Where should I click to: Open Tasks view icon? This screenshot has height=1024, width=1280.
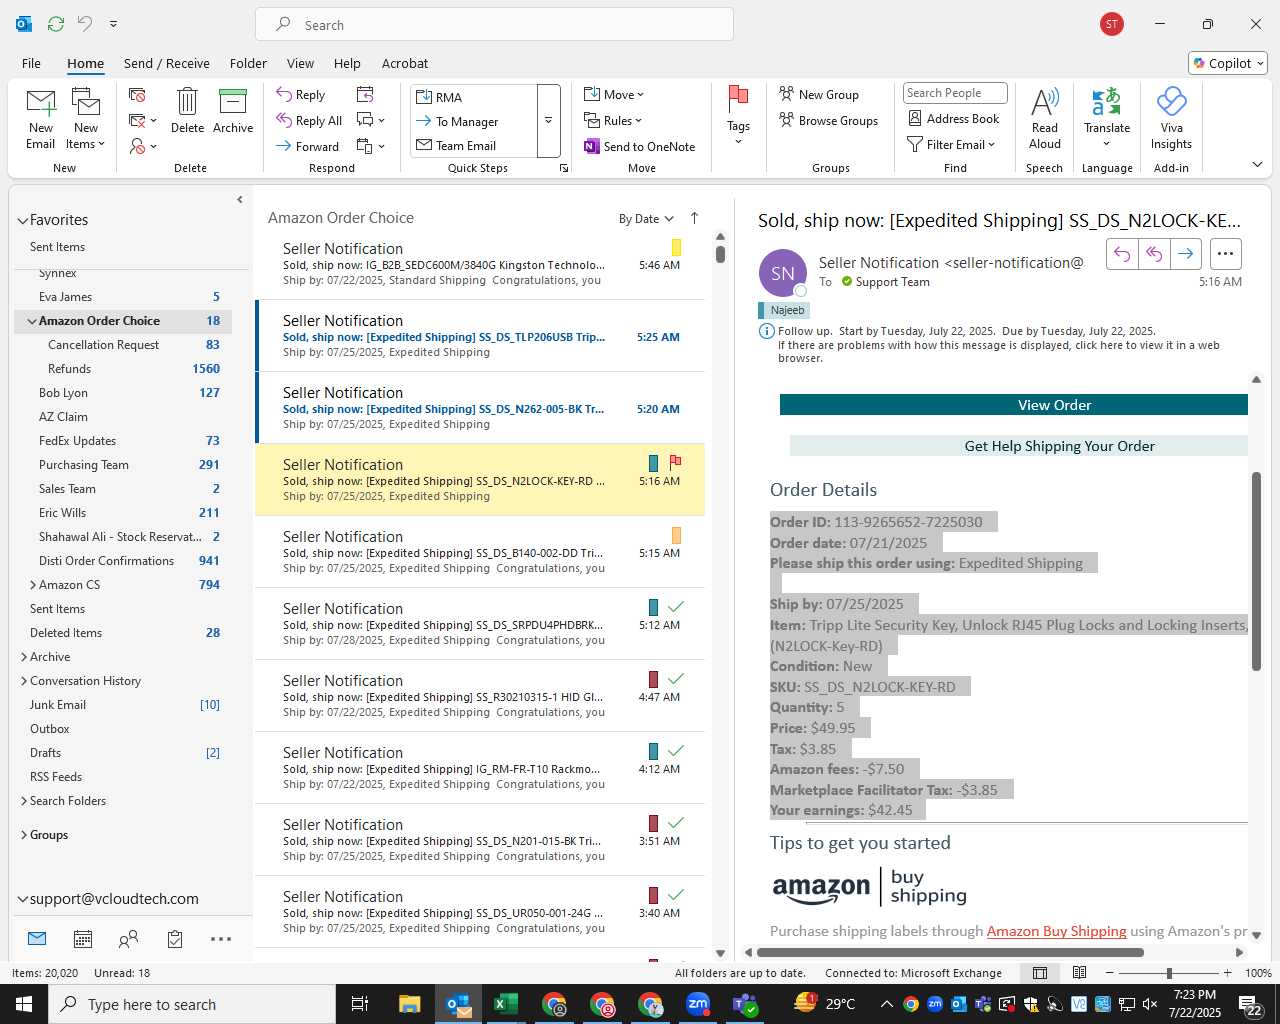click(175, 939)
